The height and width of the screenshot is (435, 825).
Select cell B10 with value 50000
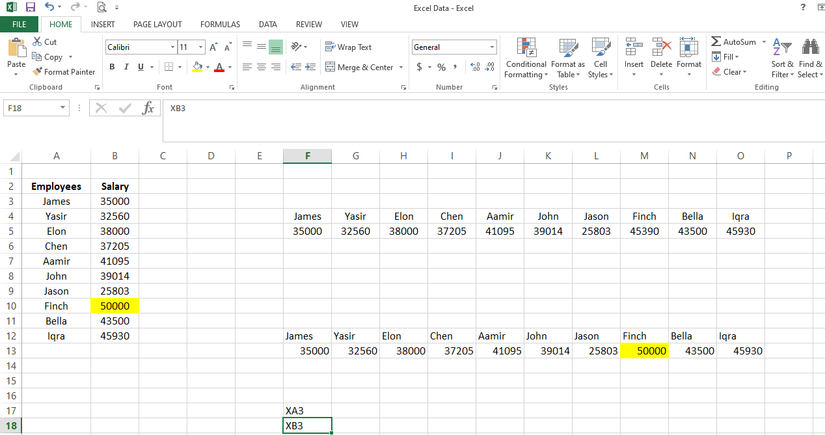115,306
